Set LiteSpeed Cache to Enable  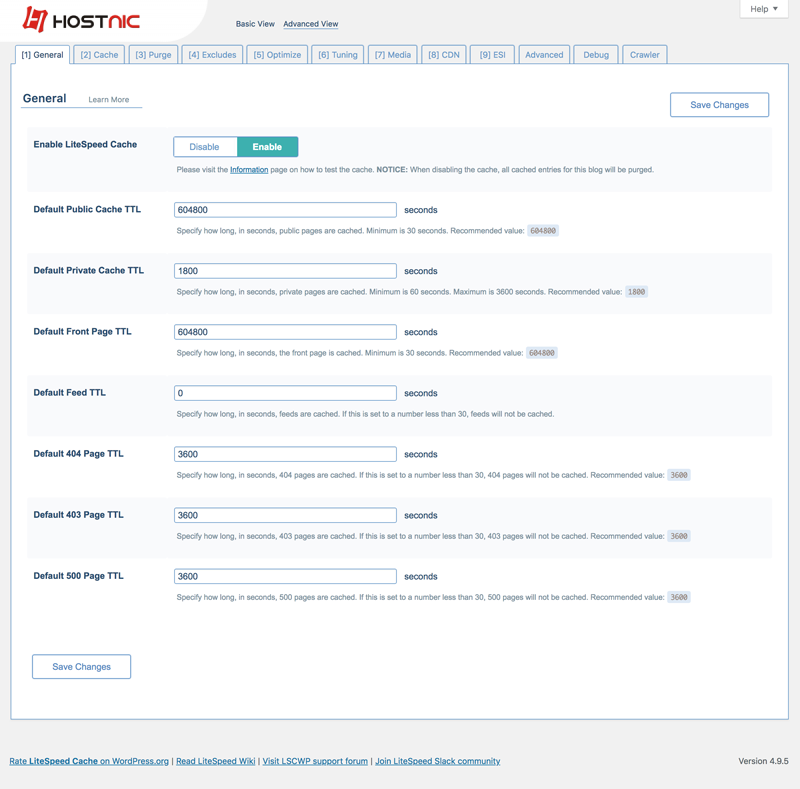click(267, 146)
